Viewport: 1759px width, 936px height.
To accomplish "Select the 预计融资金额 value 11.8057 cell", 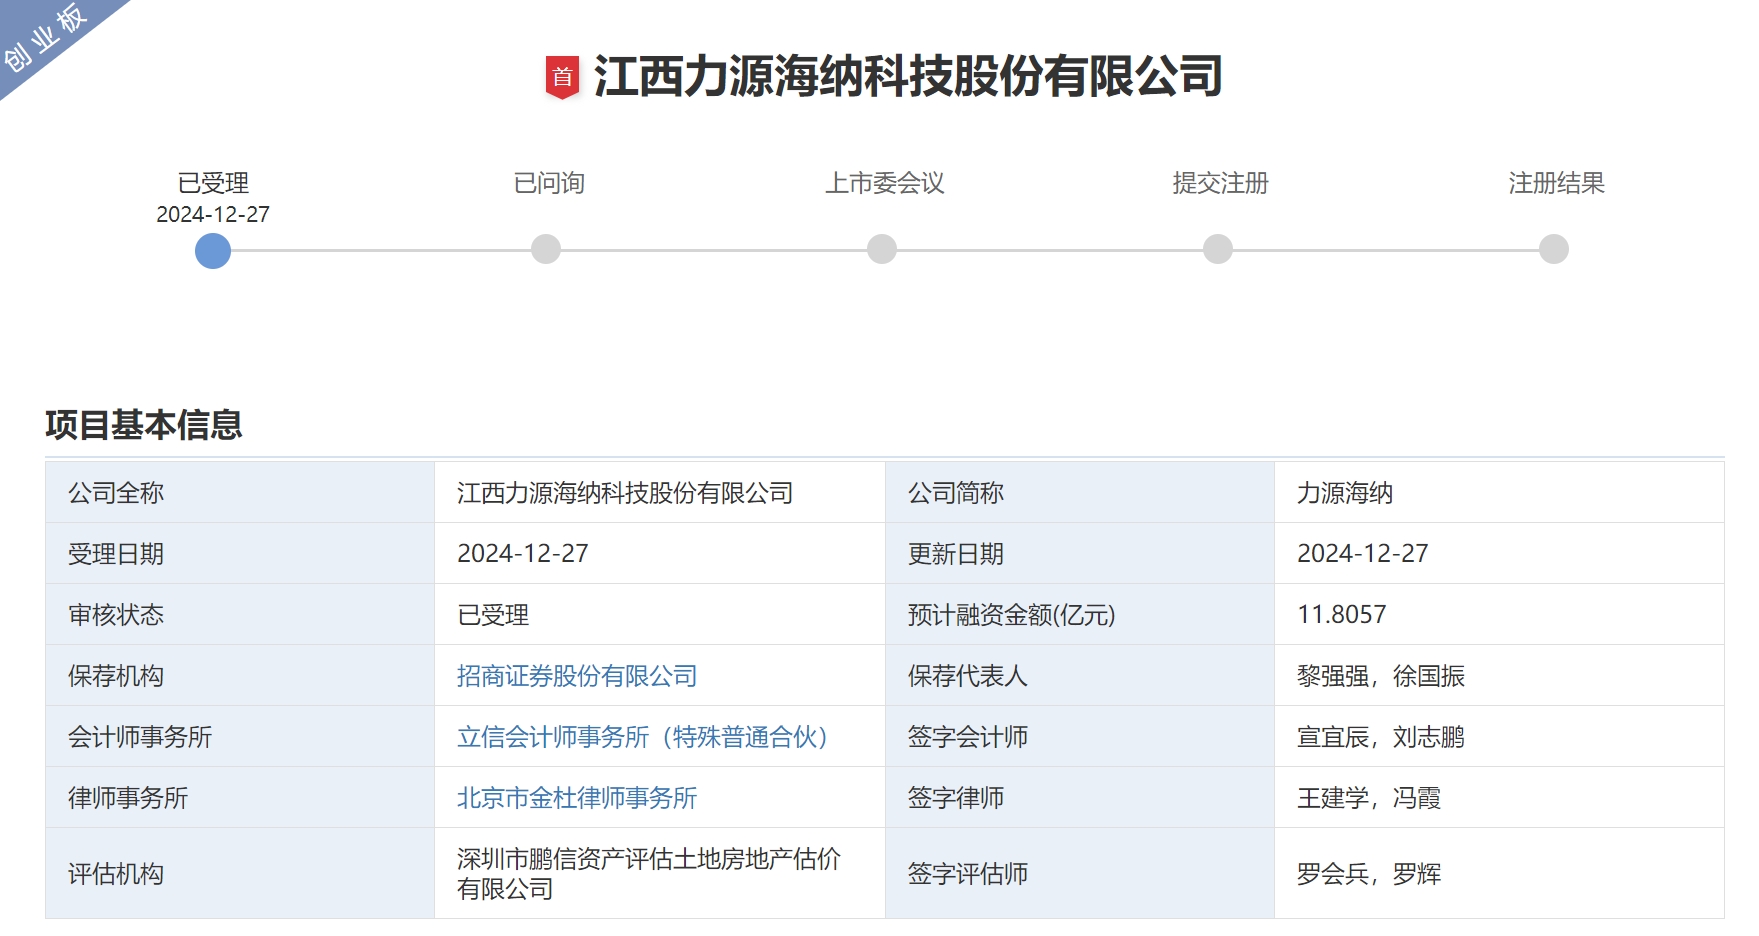I will [x=1341, y=615].
